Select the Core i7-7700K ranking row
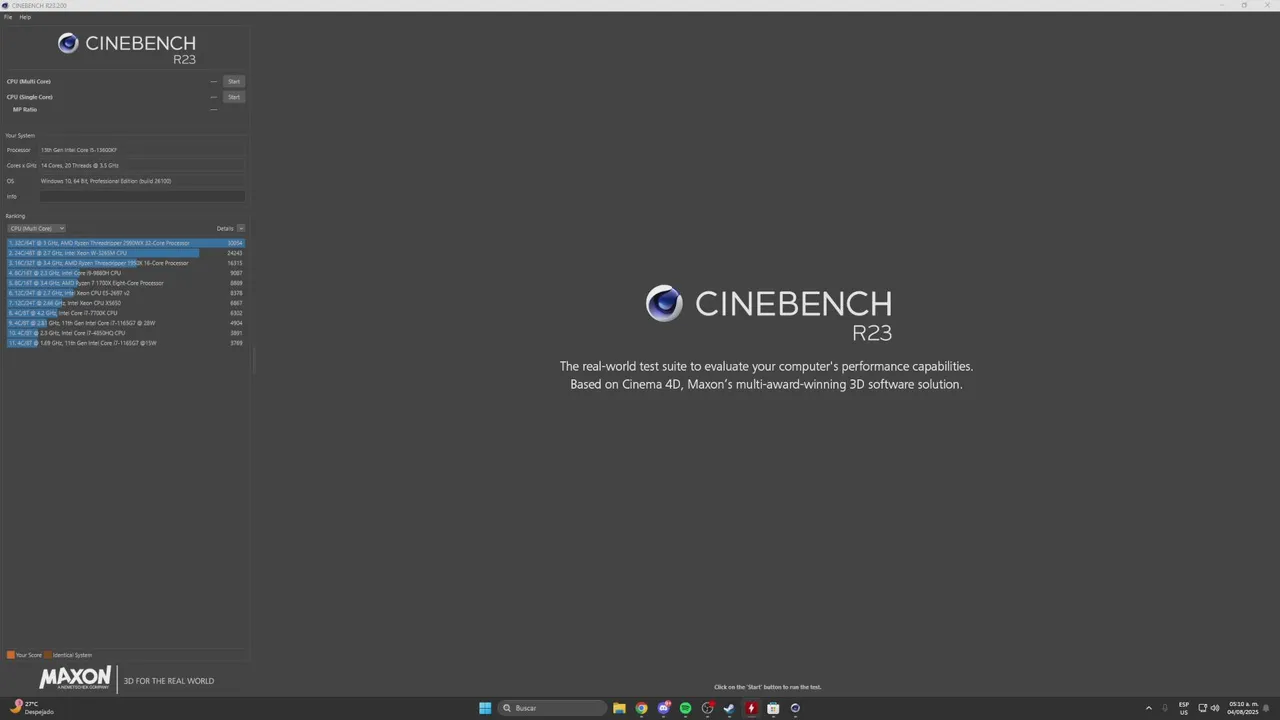 (126, 313)
